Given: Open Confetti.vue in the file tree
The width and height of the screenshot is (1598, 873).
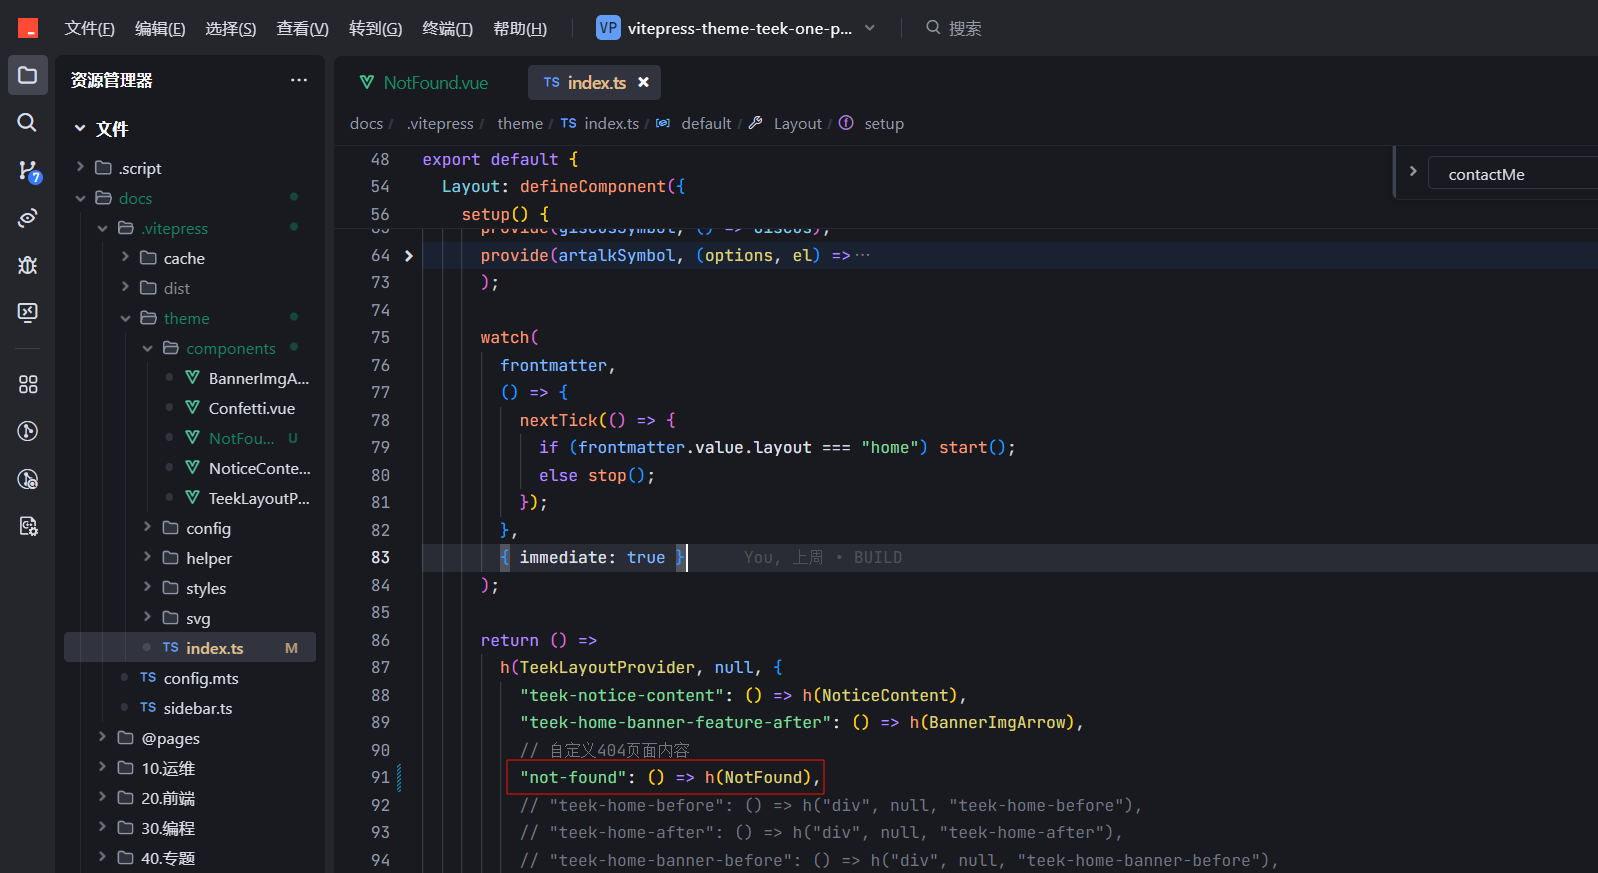Looking at the screenshot, I should (252, 408).
